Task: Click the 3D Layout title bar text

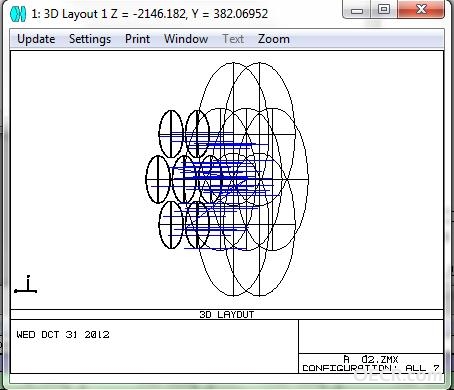Action: pyautogui.click(x=150, y=14)
